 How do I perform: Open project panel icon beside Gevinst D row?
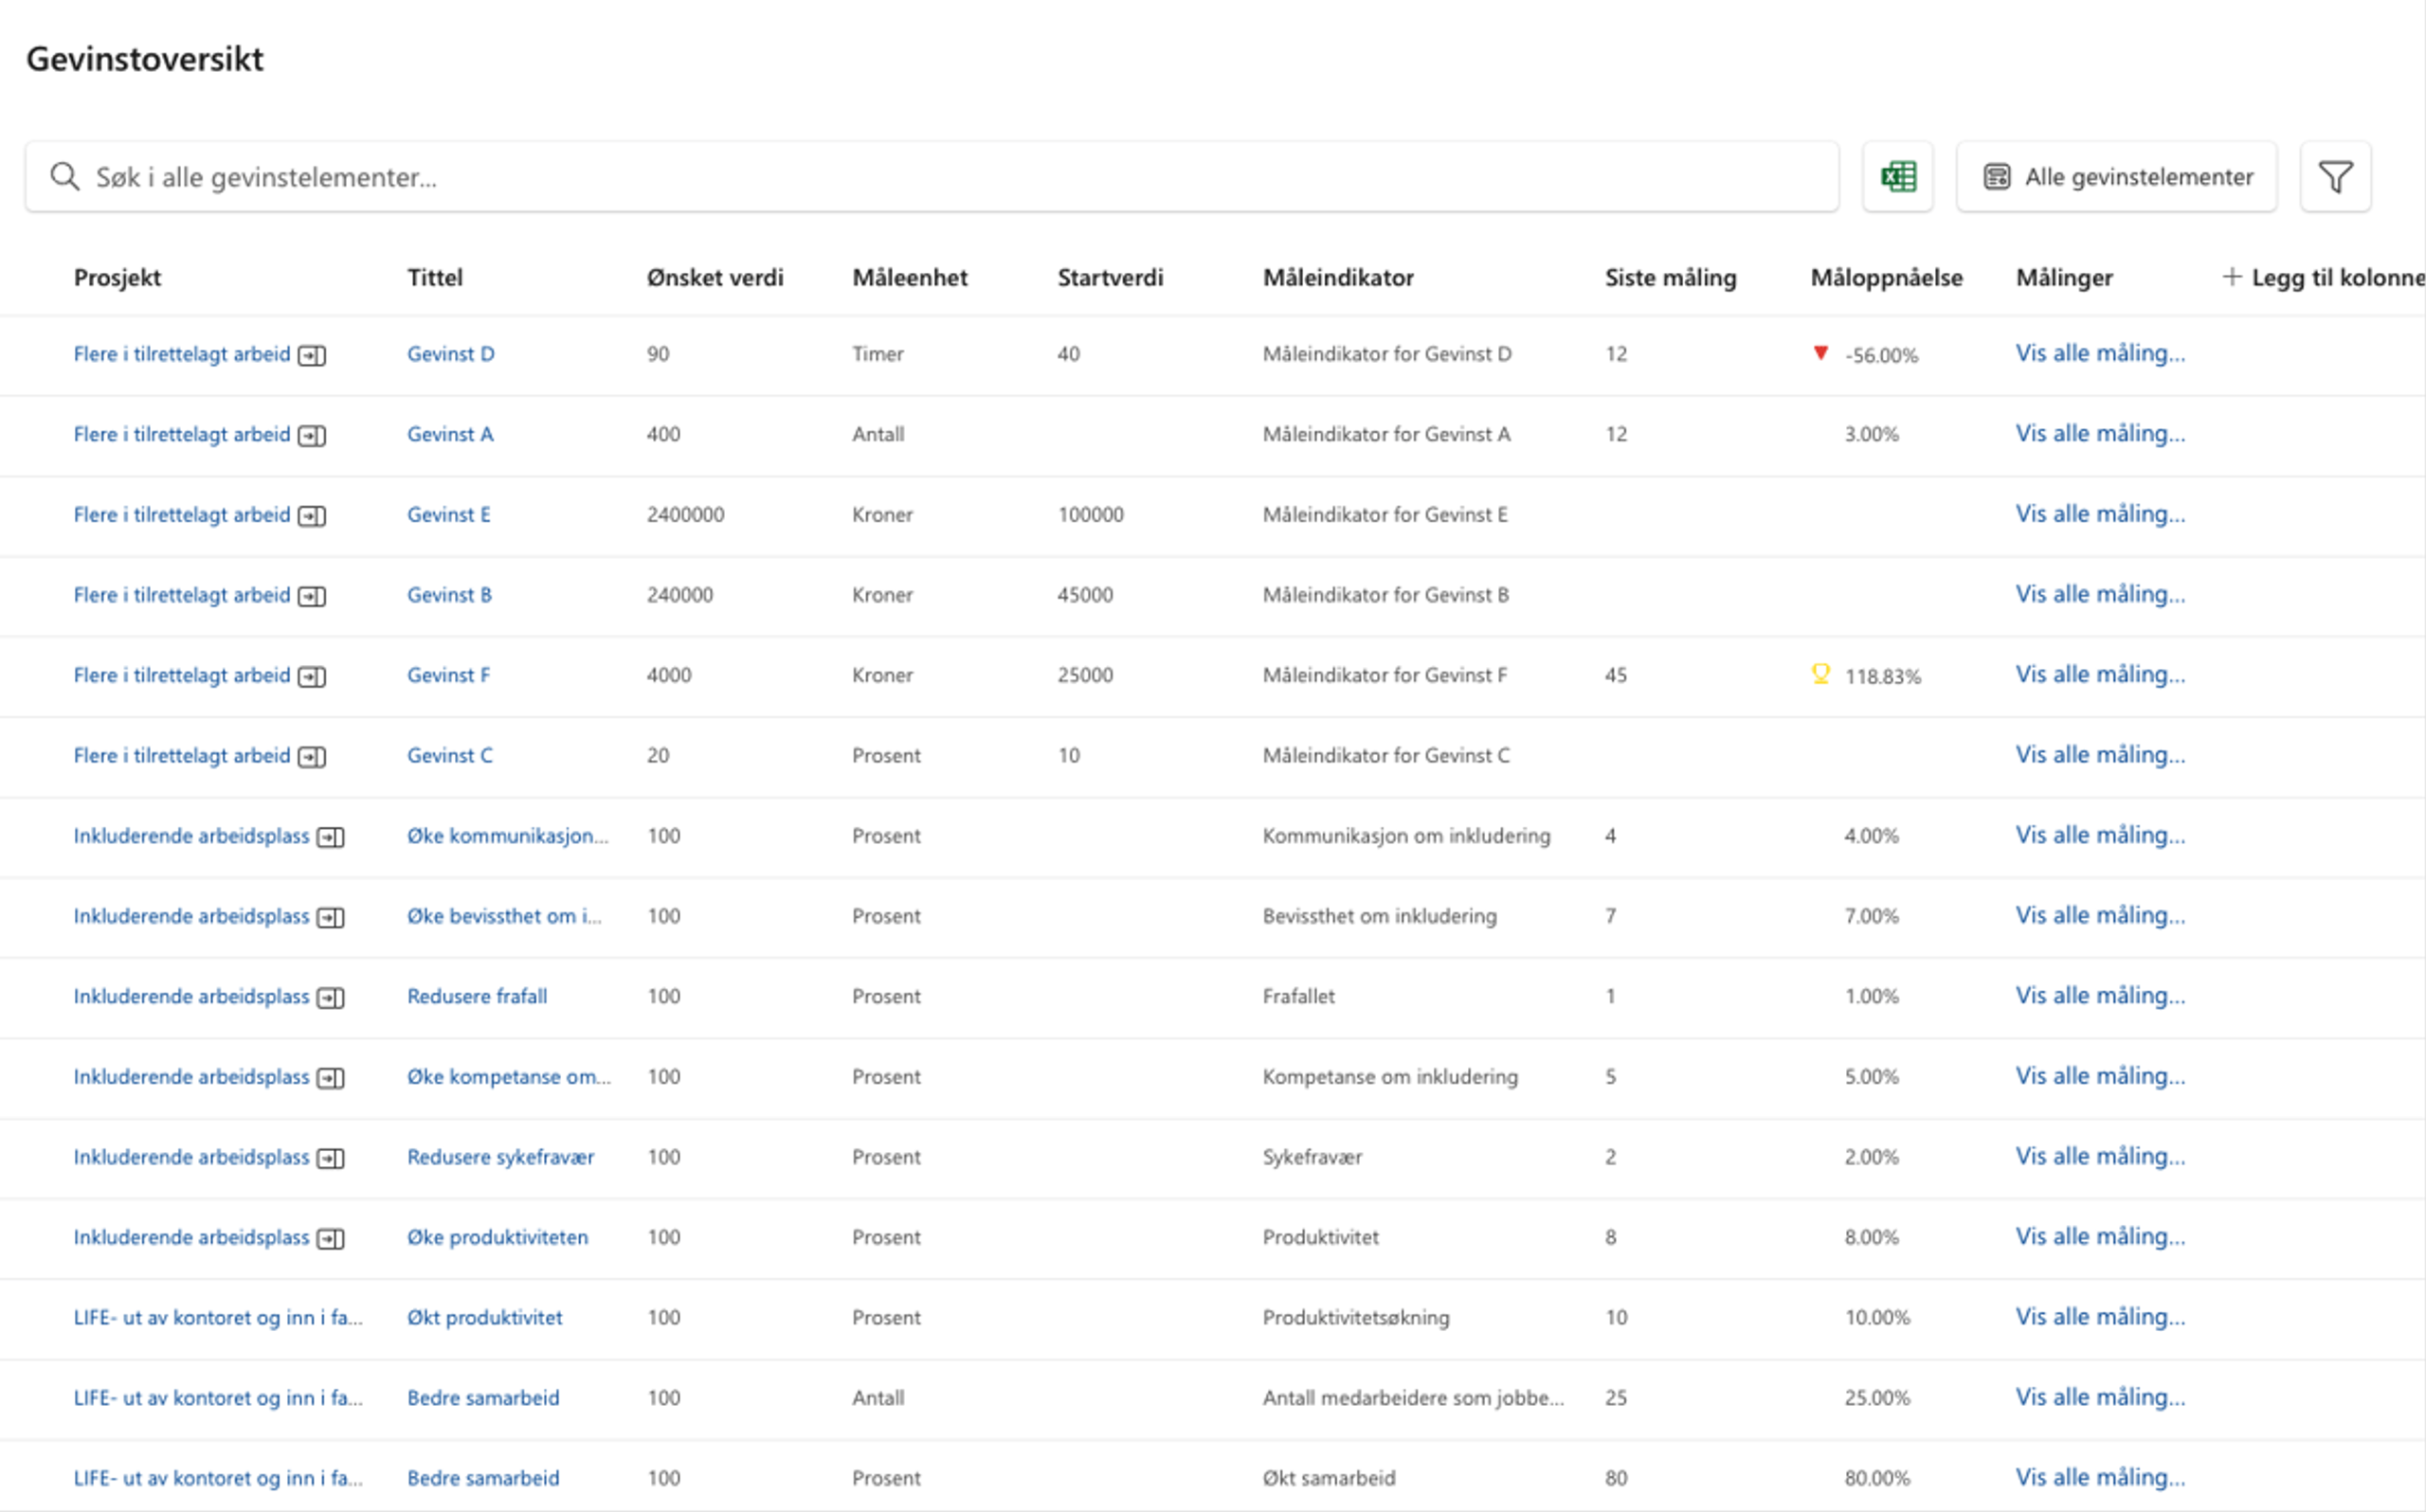(312, 356)
